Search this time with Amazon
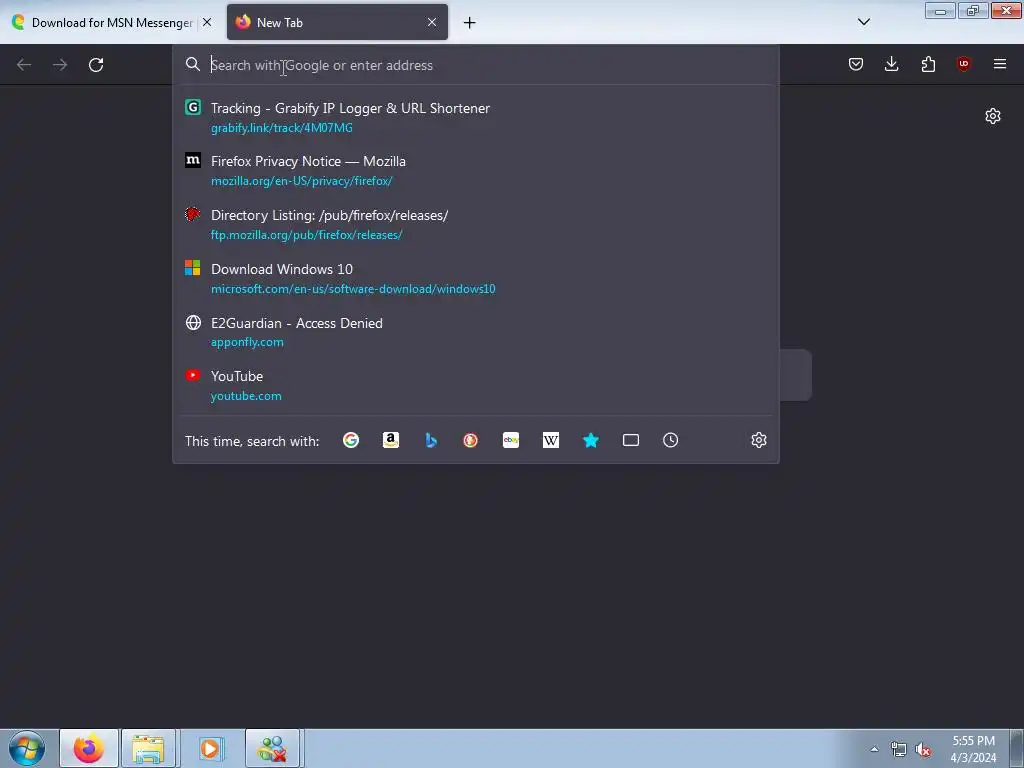The image size is (1024, 768). pyautogui.click(x=391, y=440)
